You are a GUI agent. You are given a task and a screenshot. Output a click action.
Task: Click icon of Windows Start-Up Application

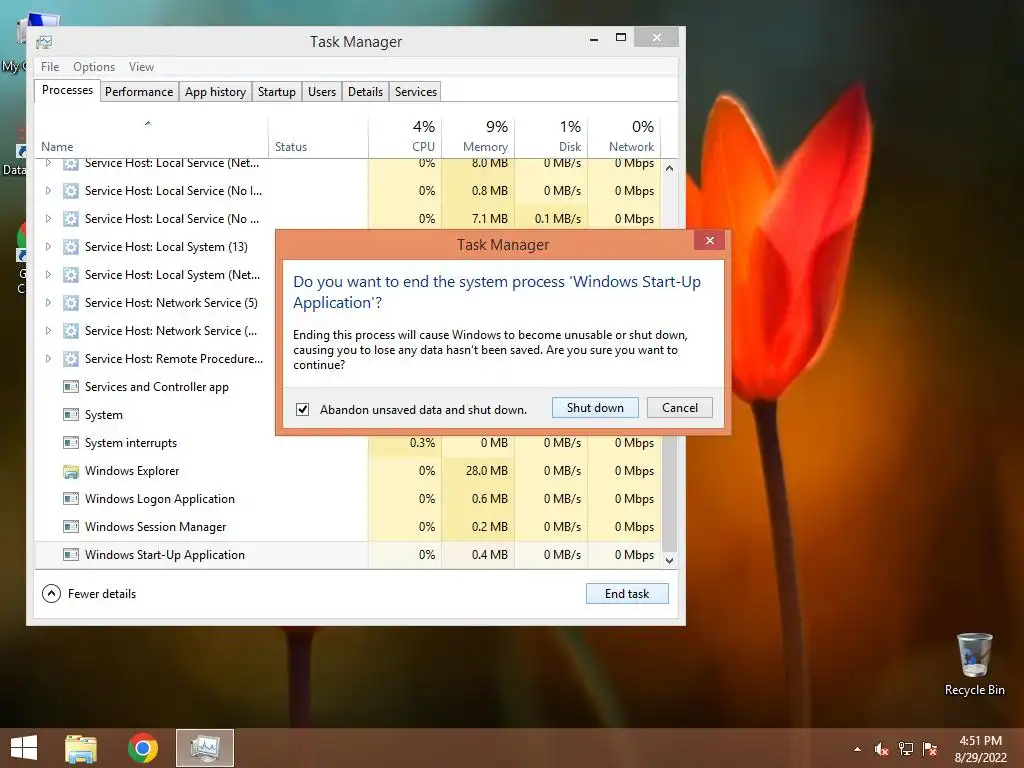[71, 555]
